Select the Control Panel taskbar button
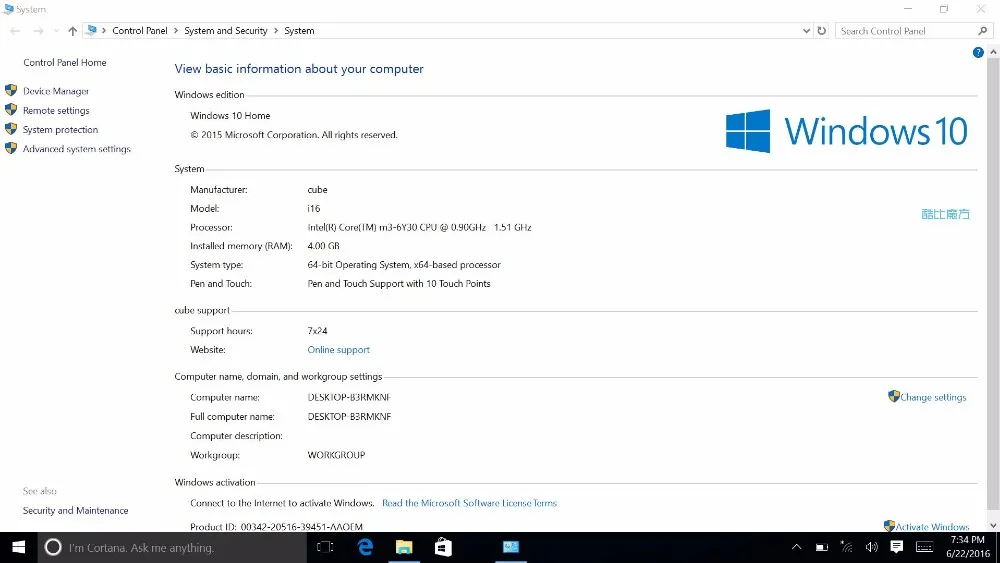 click(511, 547)
